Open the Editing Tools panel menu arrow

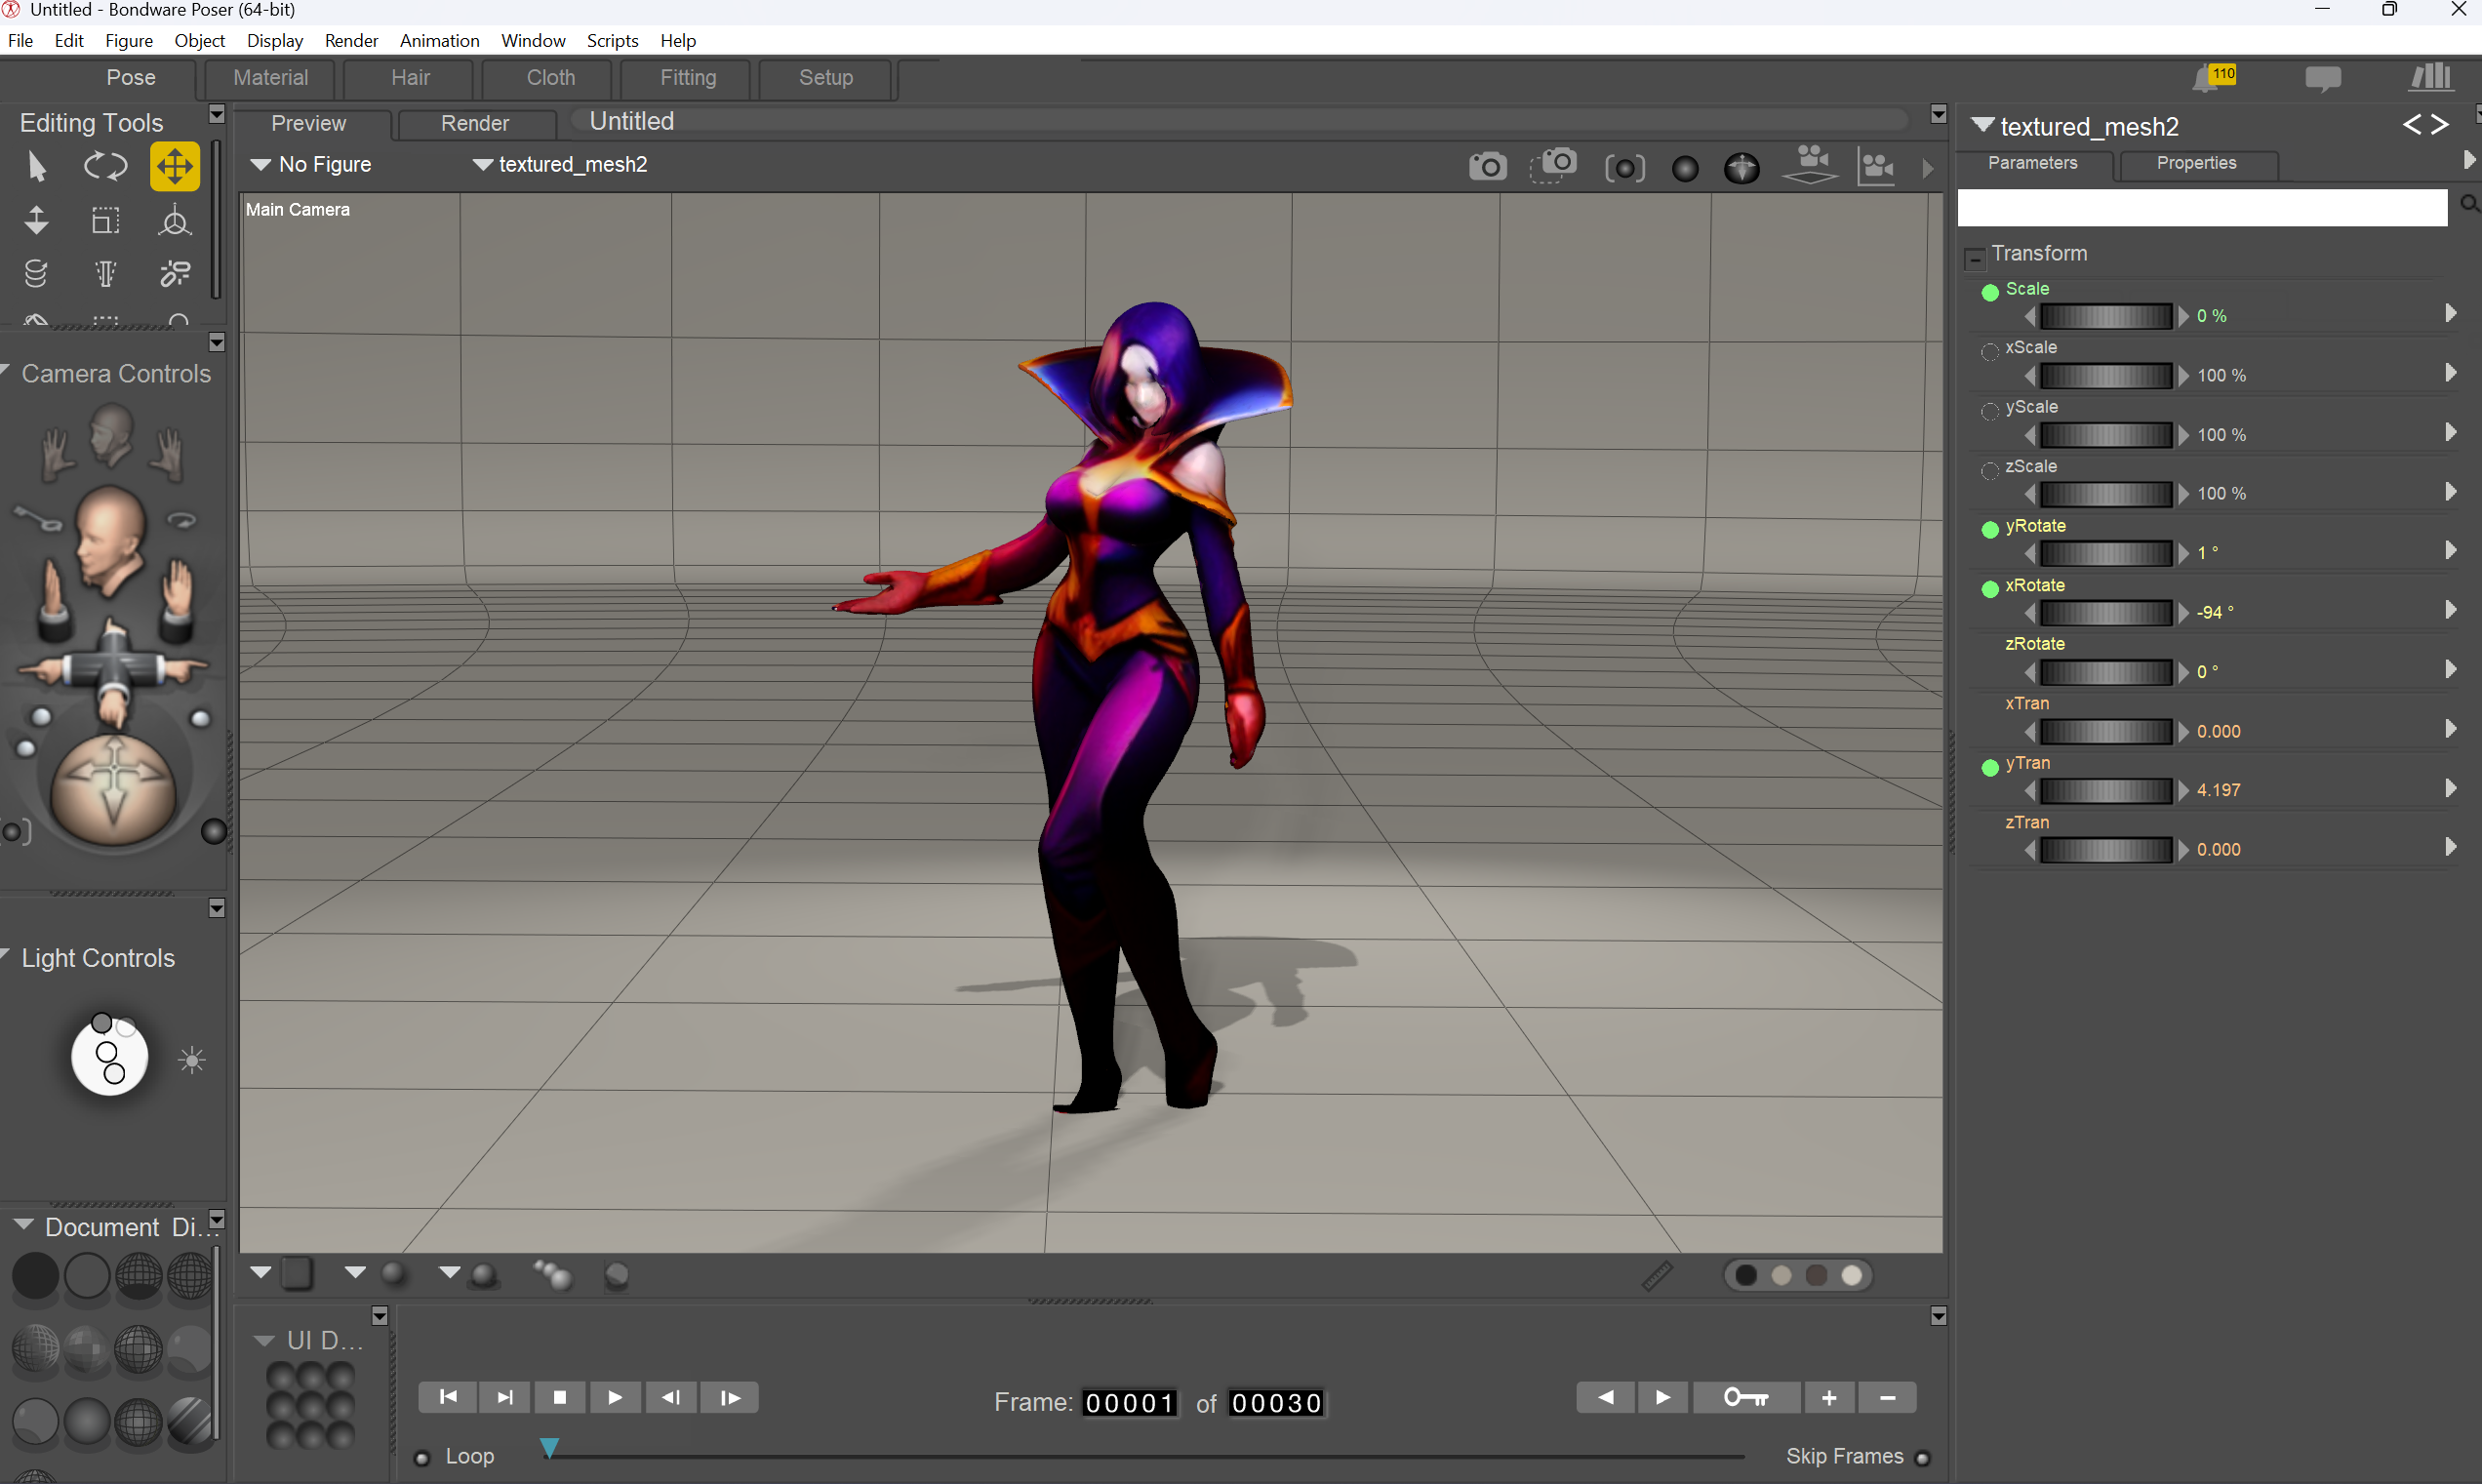216,114
